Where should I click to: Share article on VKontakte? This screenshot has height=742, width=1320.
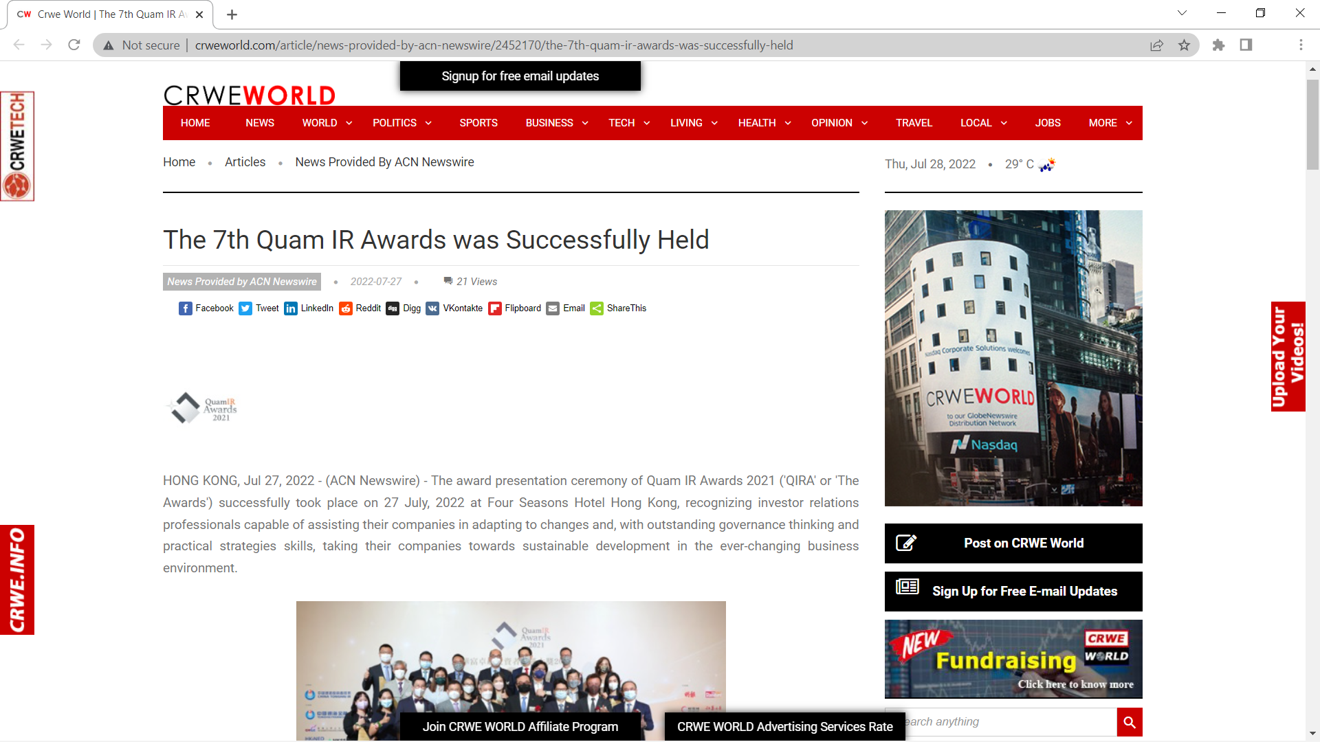[x=454, y=309]
